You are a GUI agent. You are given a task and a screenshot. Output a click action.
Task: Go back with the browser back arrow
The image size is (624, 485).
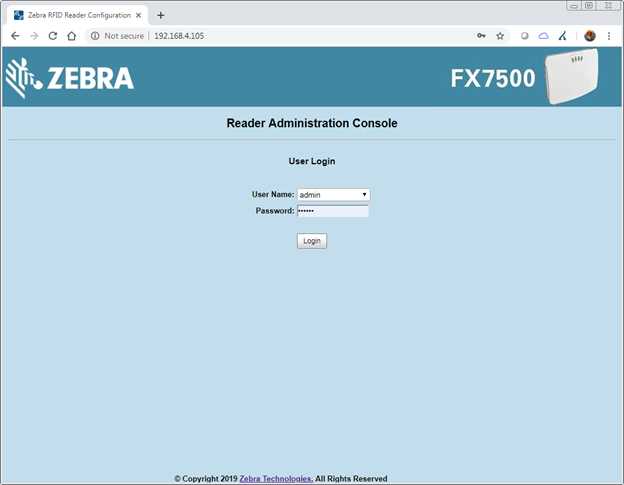pyautogui.click(x=15, y=36)
